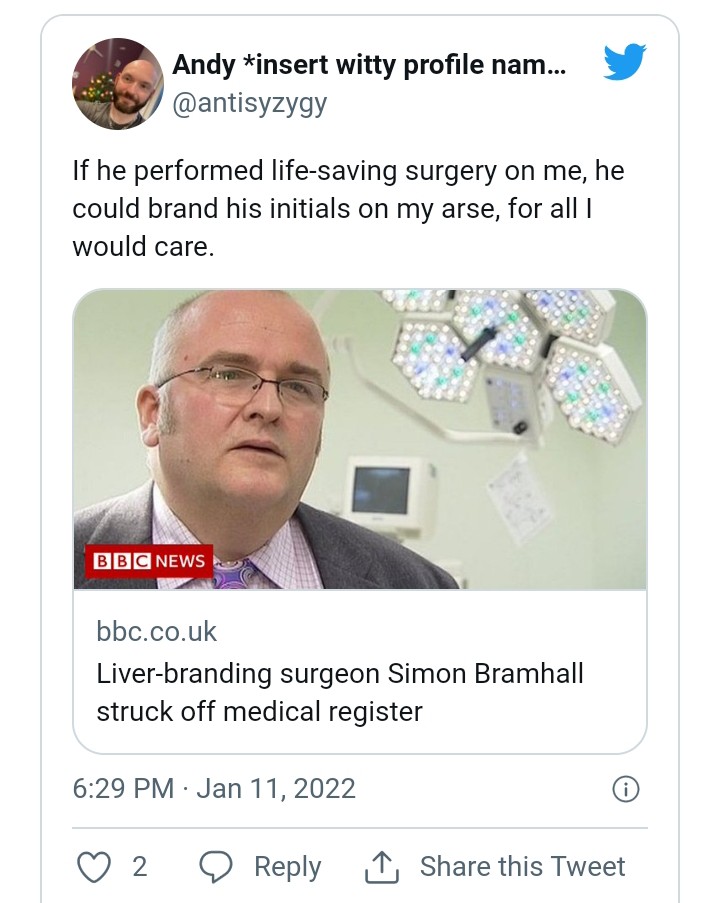The height and width of the screenshot is (903, 720).
Task: Open the bbc.co.uk domain link
Action: [x=156, y=631]
